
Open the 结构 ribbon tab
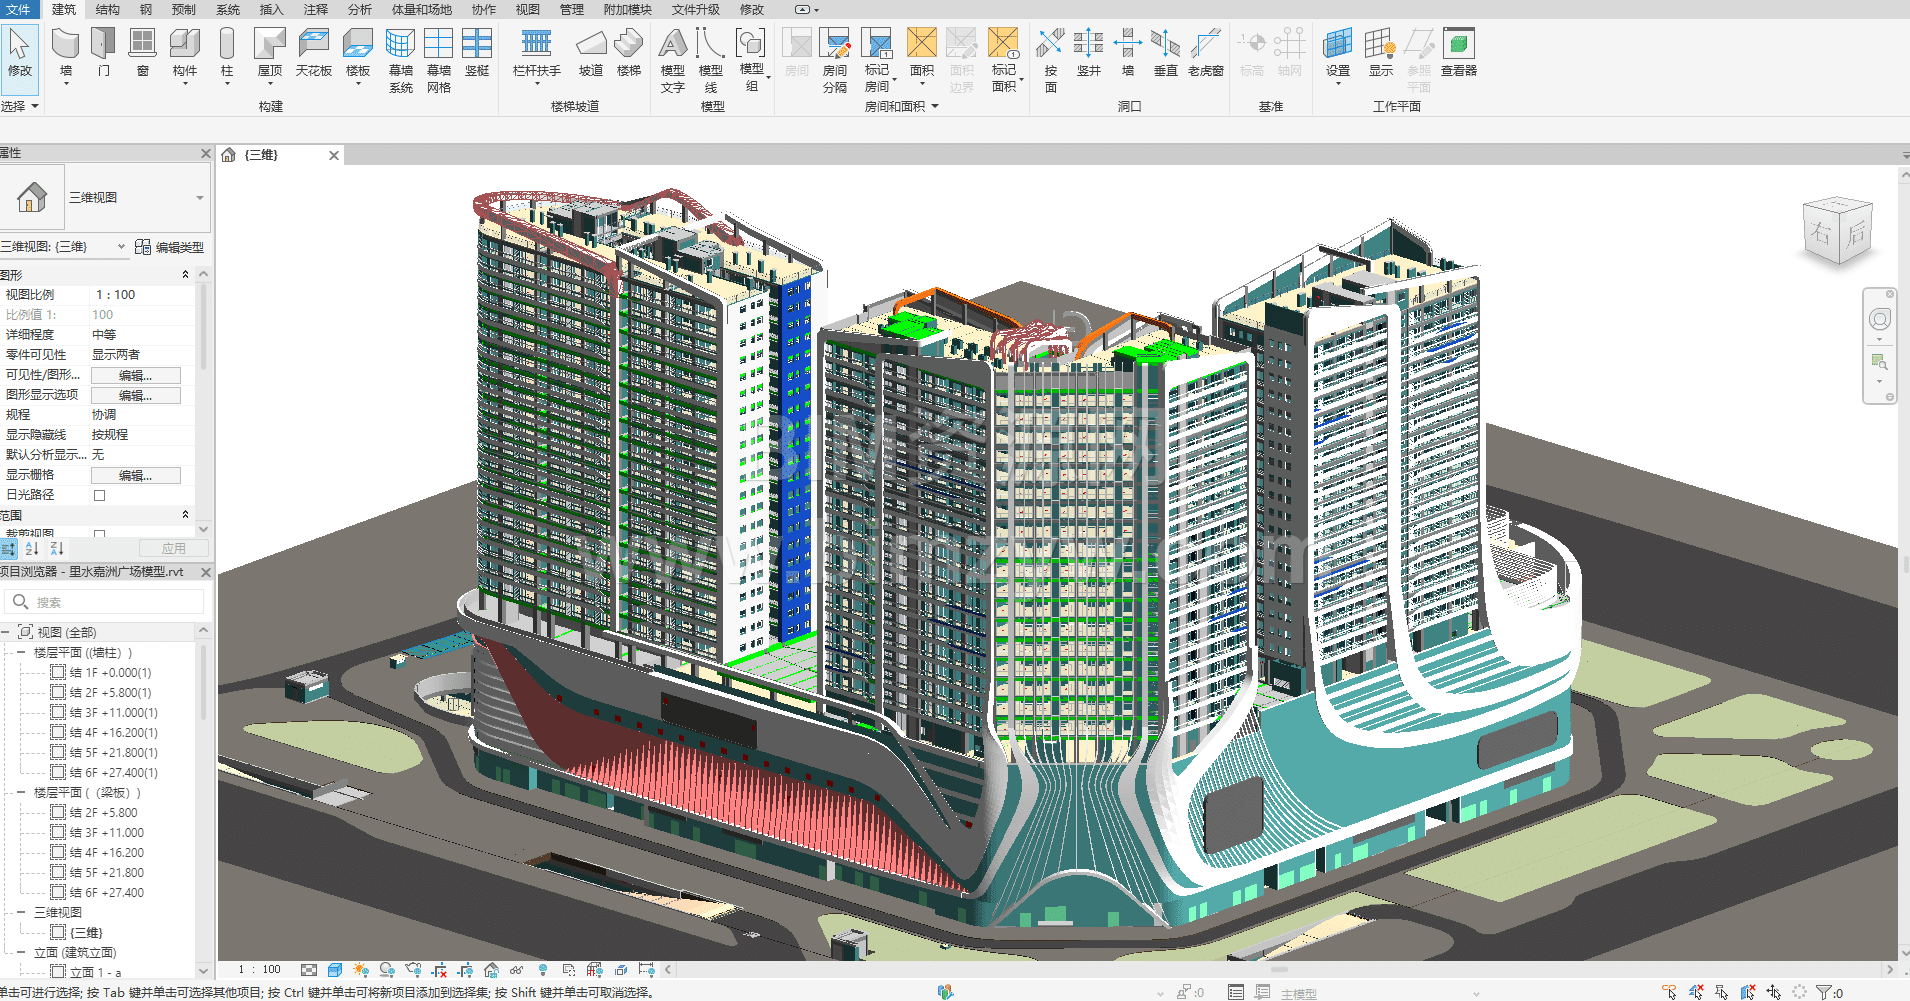coord(107,9)
